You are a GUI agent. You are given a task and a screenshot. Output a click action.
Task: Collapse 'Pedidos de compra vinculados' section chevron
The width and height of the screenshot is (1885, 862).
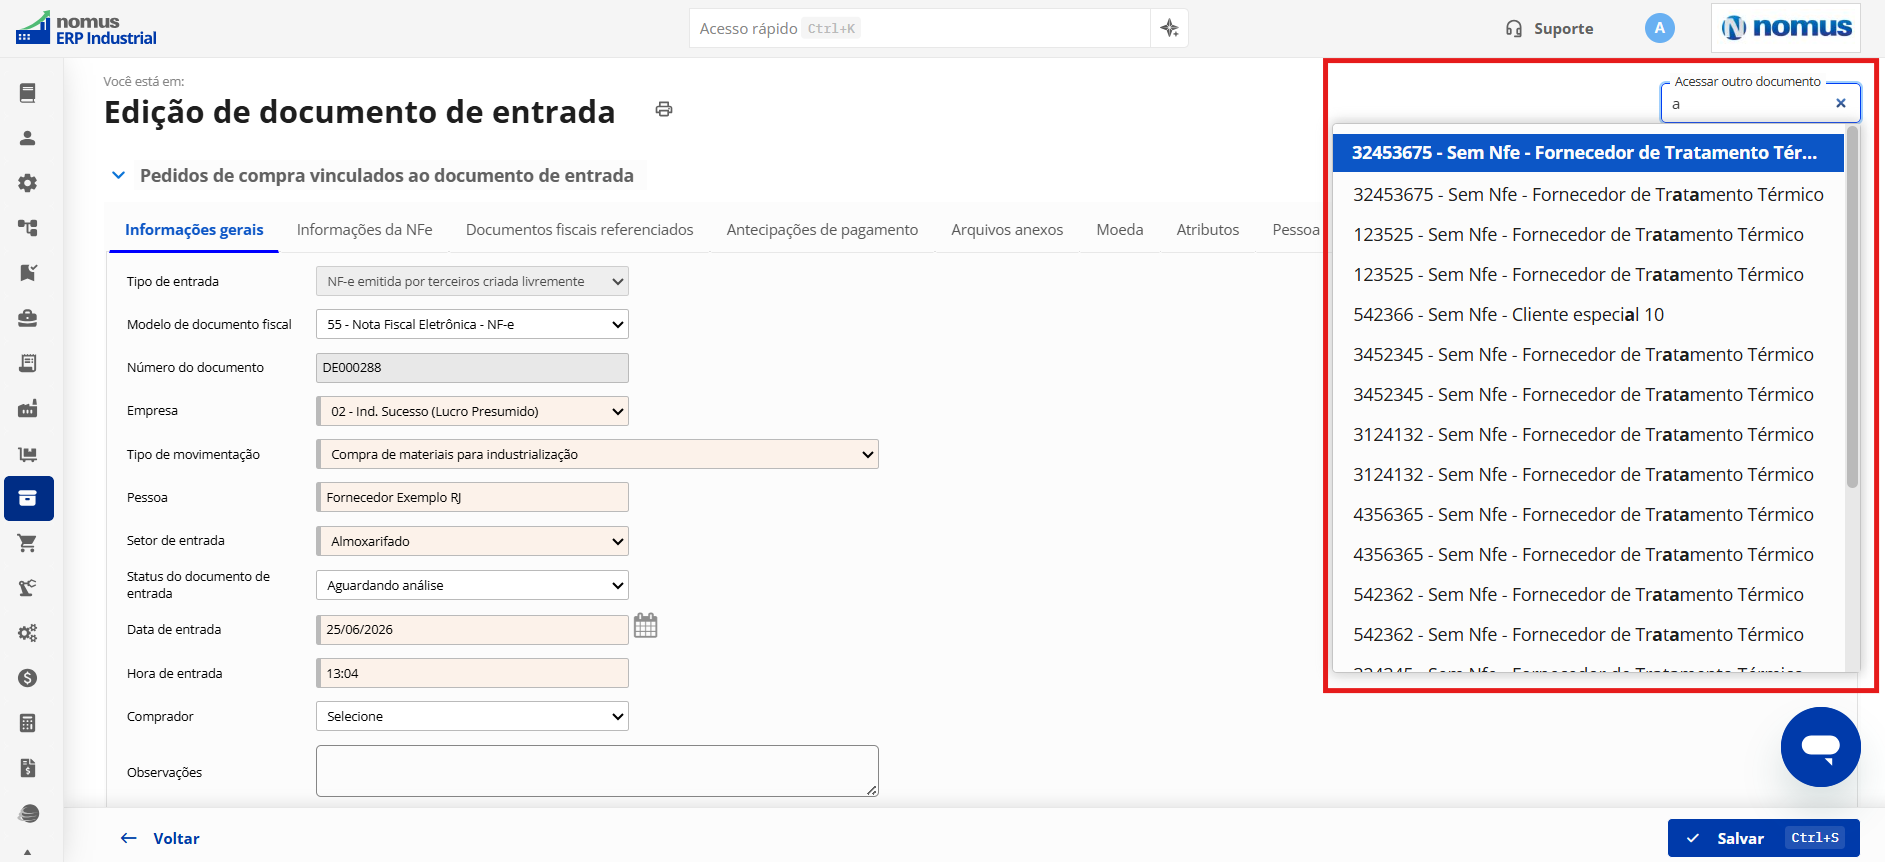(x=118, y=175)
